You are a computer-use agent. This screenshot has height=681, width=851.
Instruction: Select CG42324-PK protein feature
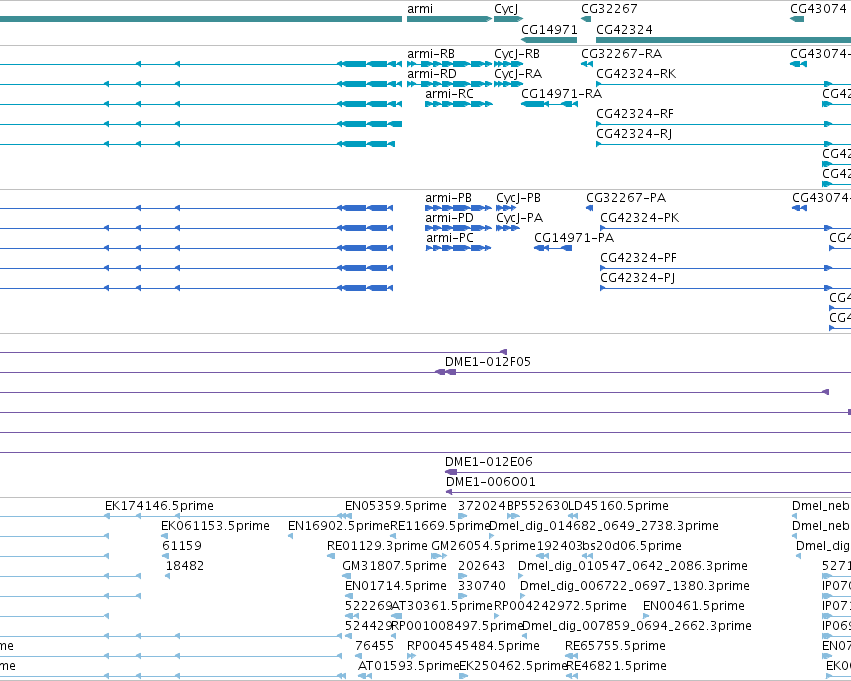click(x=726, y=228)
